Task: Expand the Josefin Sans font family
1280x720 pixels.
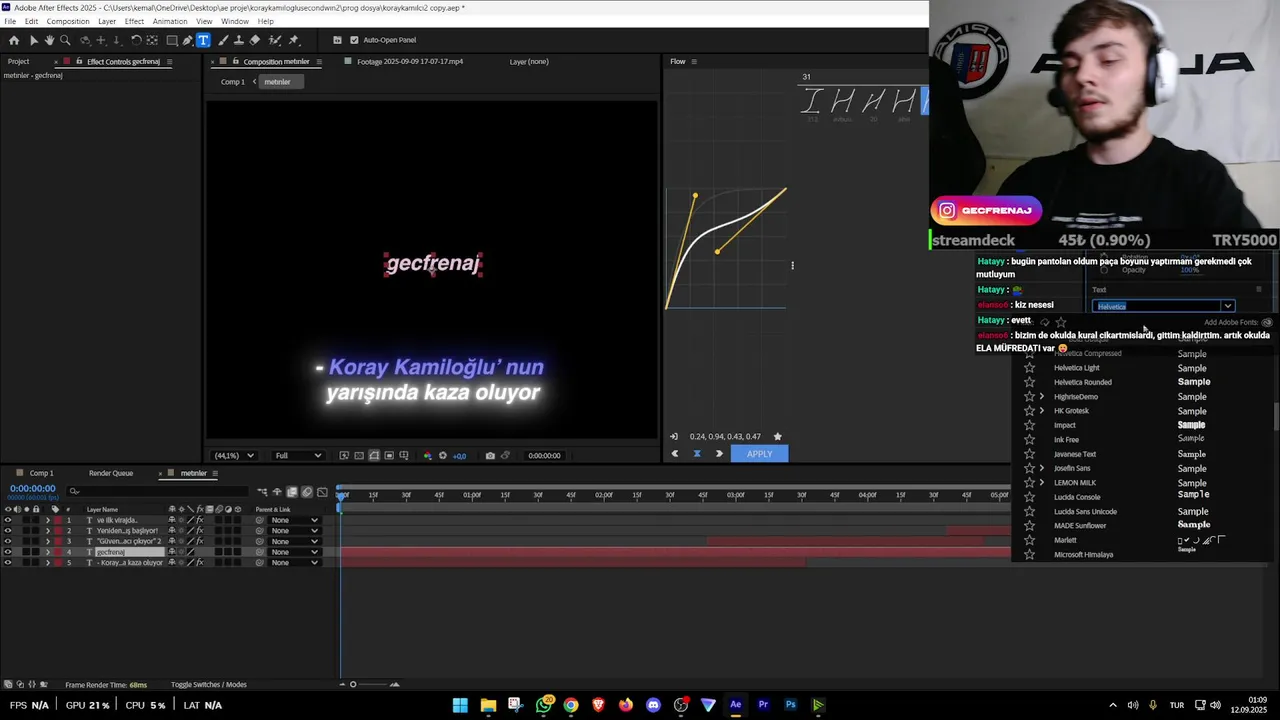Action: [1042, 468]
